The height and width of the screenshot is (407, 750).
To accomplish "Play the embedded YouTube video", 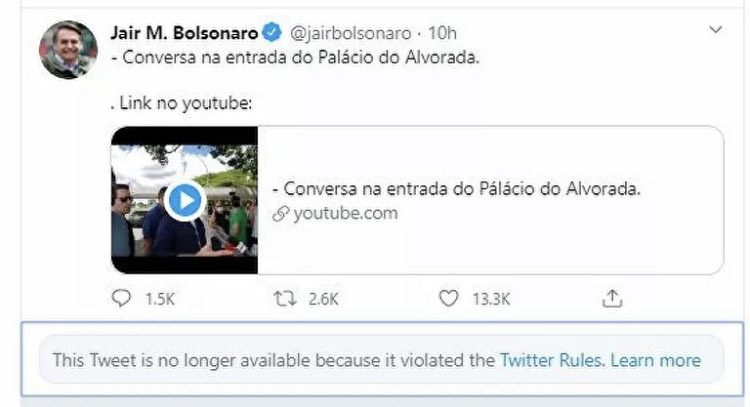I will 185,200.
